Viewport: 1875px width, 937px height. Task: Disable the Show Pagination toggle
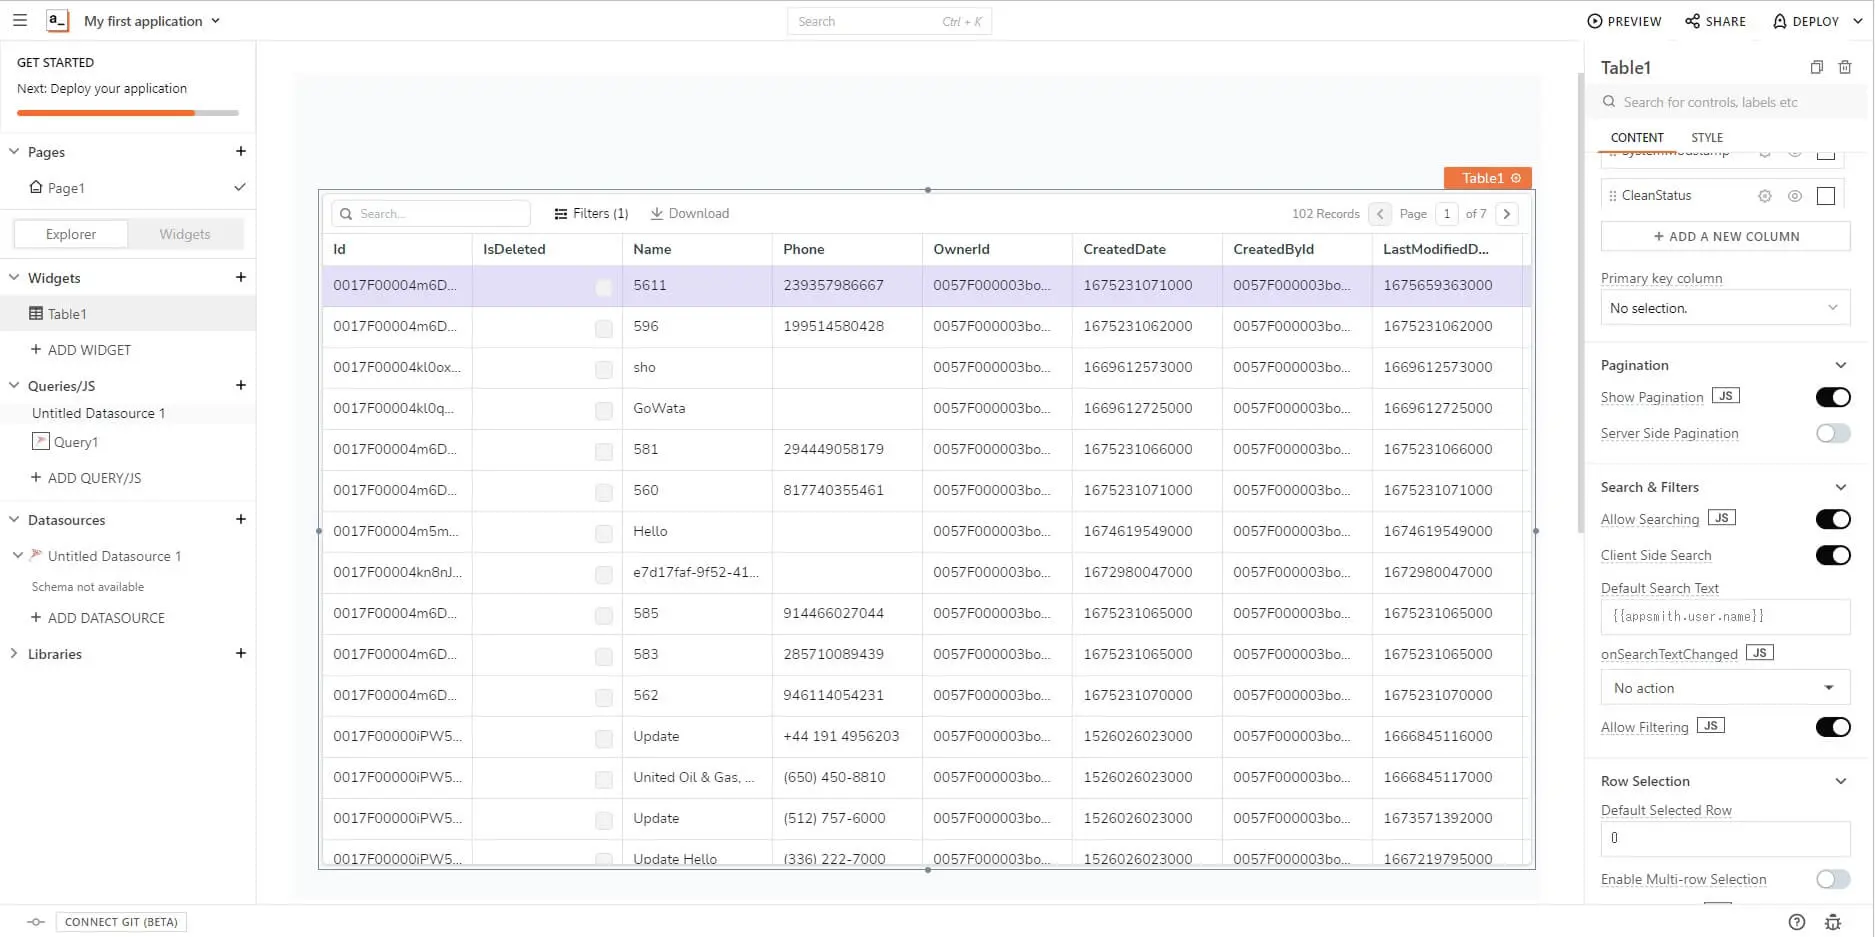click(x=1832, y=397)
